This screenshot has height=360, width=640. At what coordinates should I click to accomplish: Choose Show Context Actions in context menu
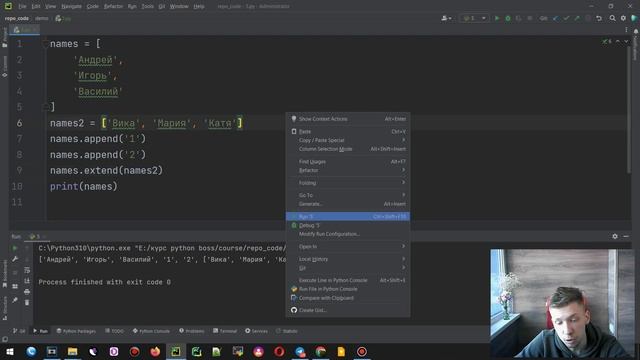pyautogui.click(x=348, y=119)
